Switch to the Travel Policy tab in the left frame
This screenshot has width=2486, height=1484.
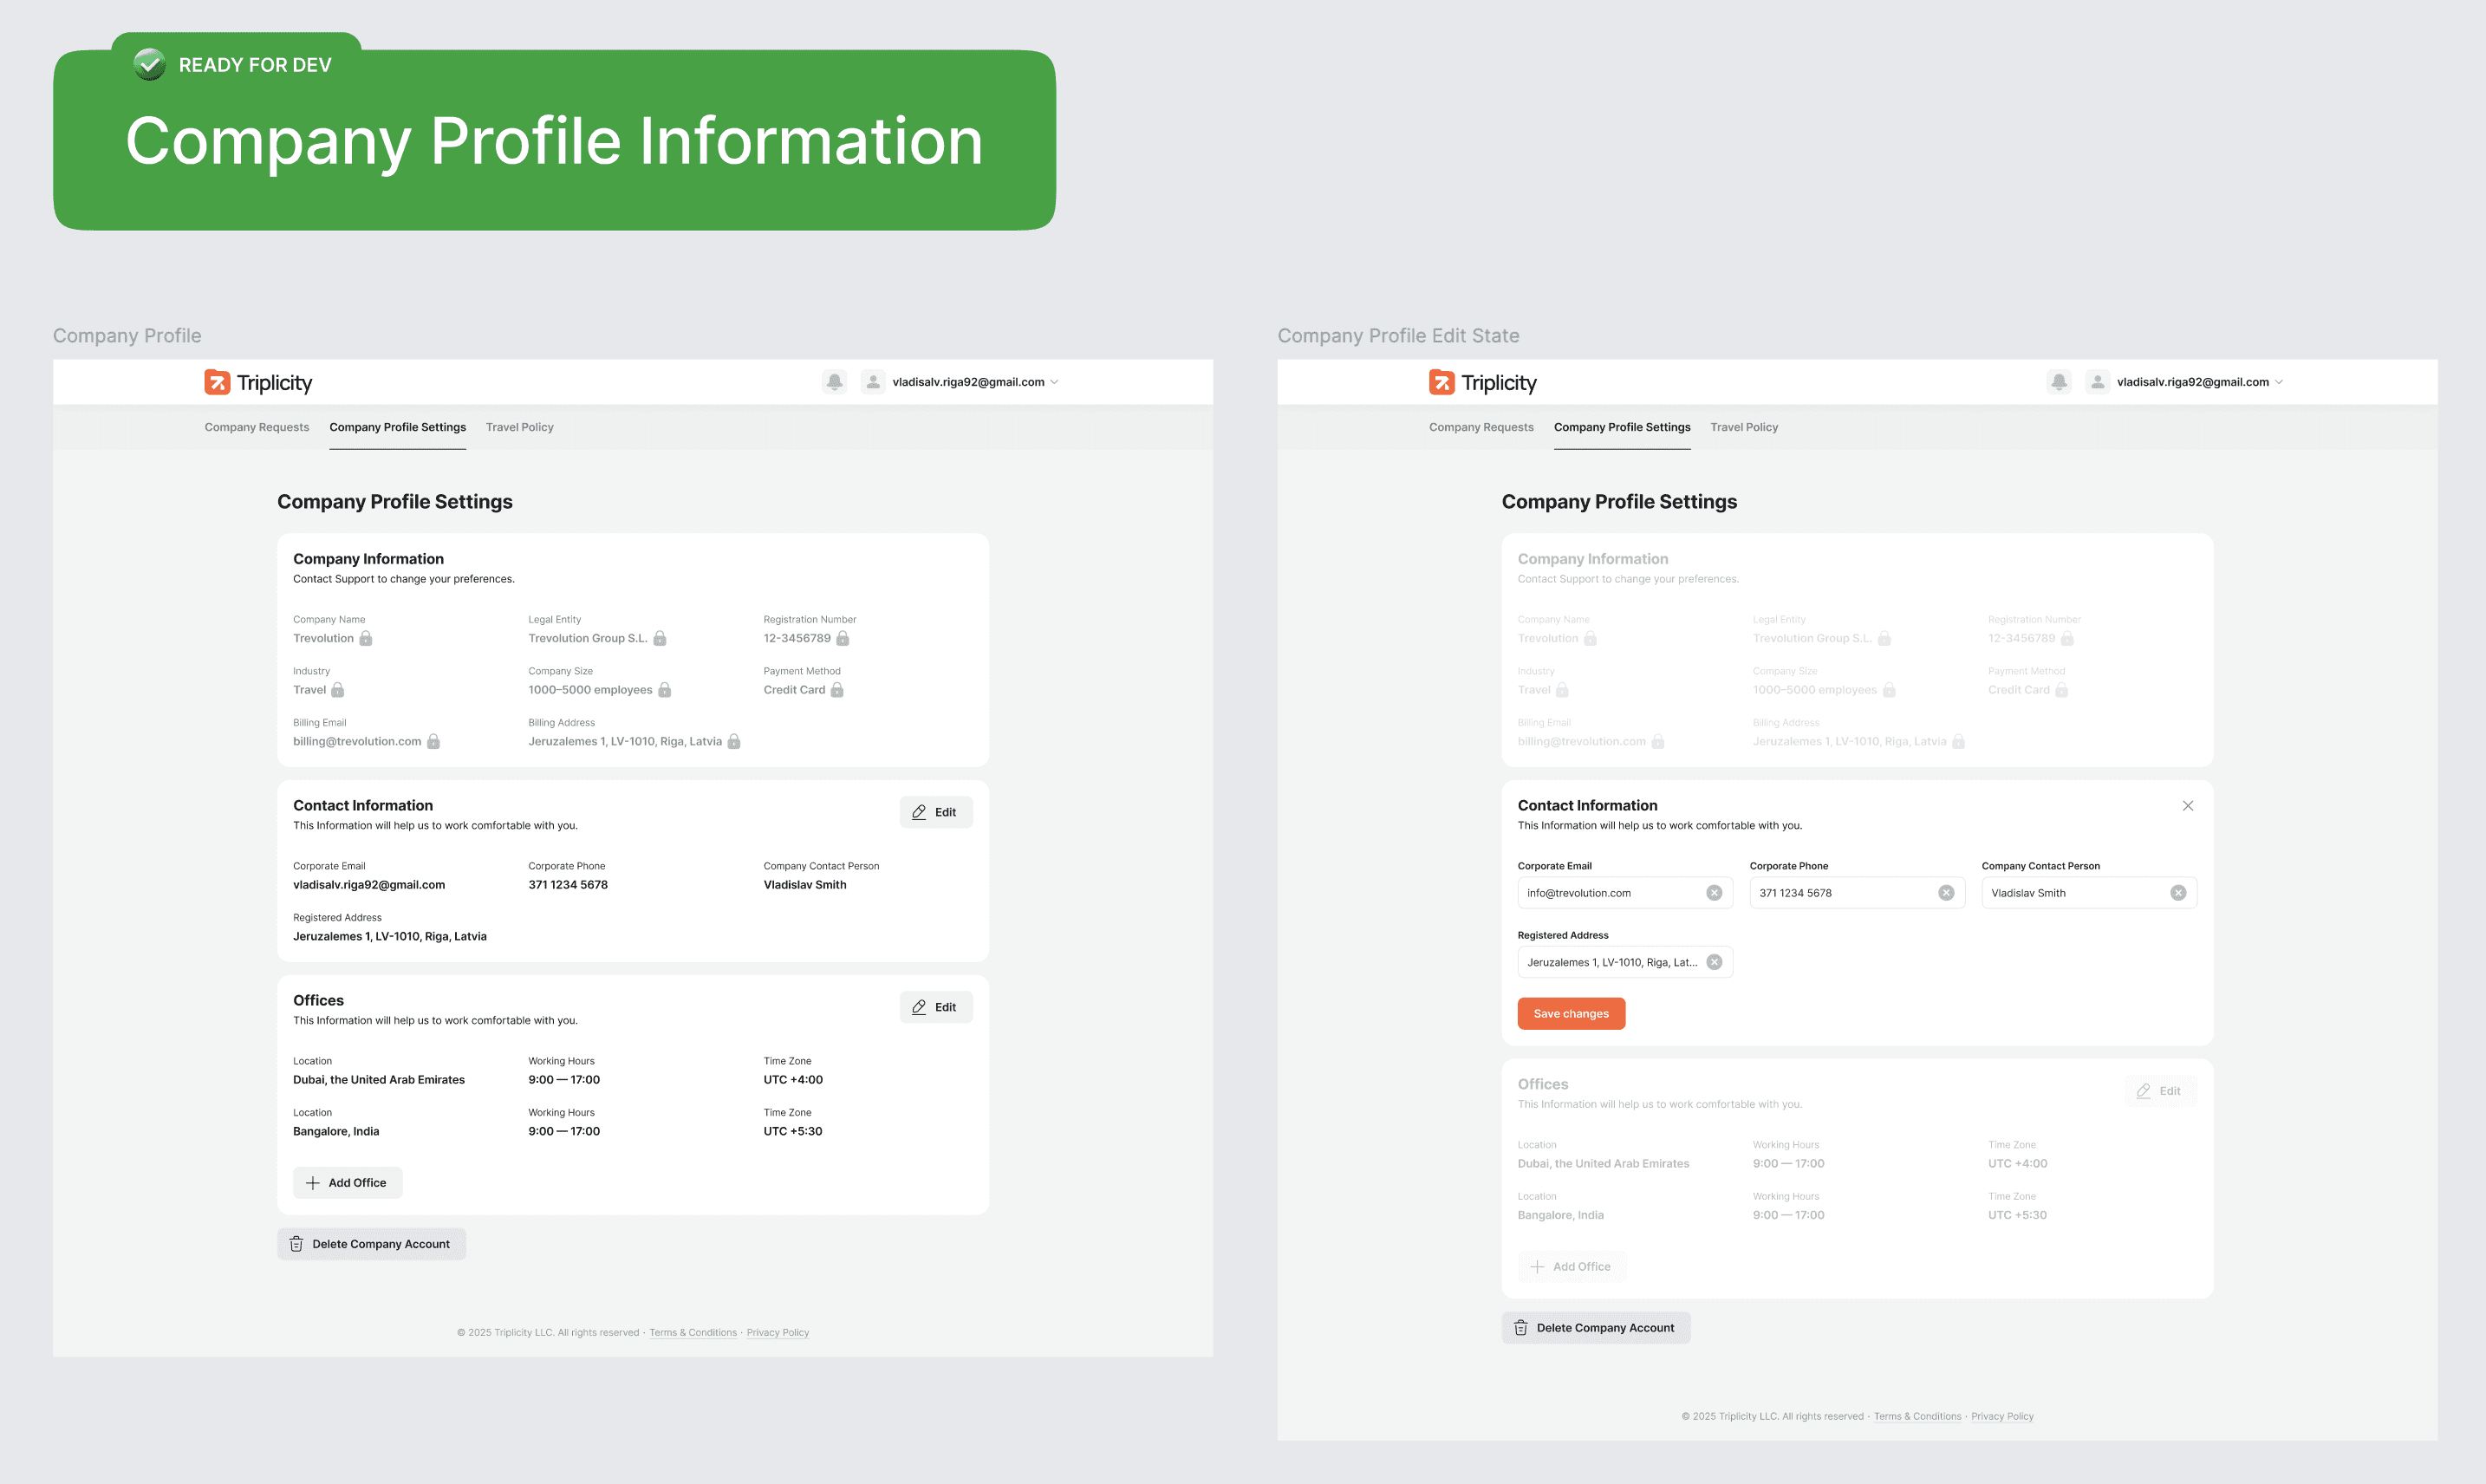coord(519,427)
